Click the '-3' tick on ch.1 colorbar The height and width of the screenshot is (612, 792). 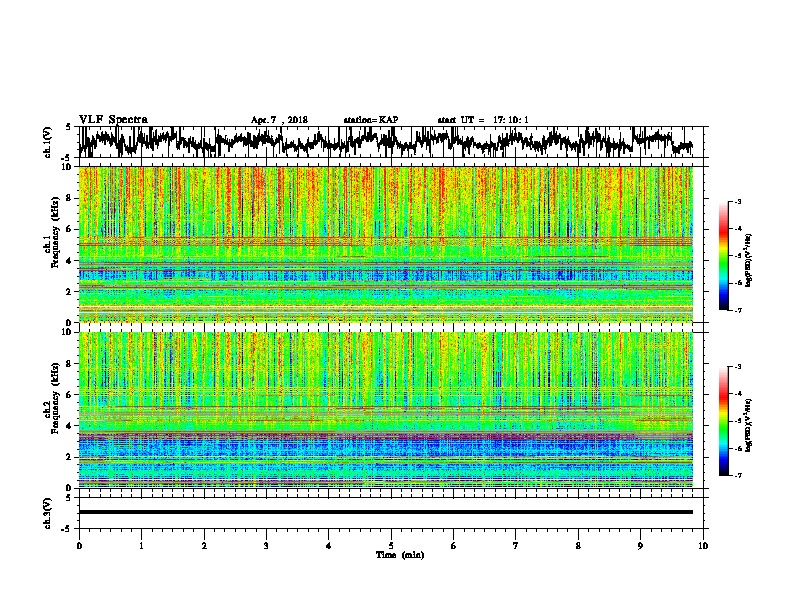click(x=738, y=202)
